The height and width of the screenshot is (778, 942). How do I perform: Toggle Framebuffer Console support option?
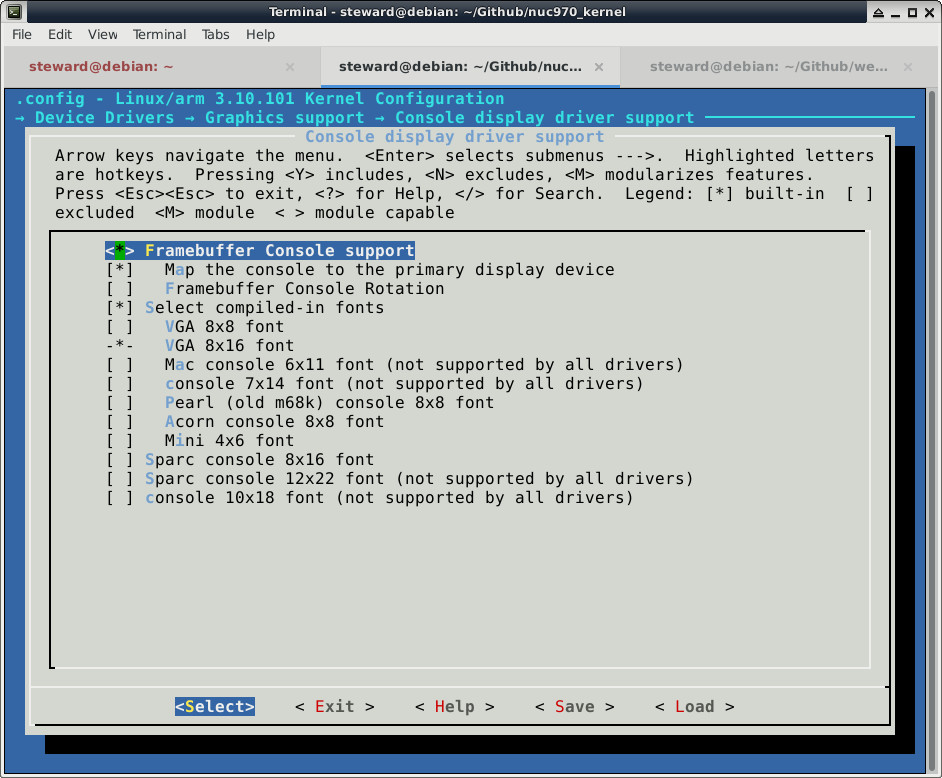point(260,251)
